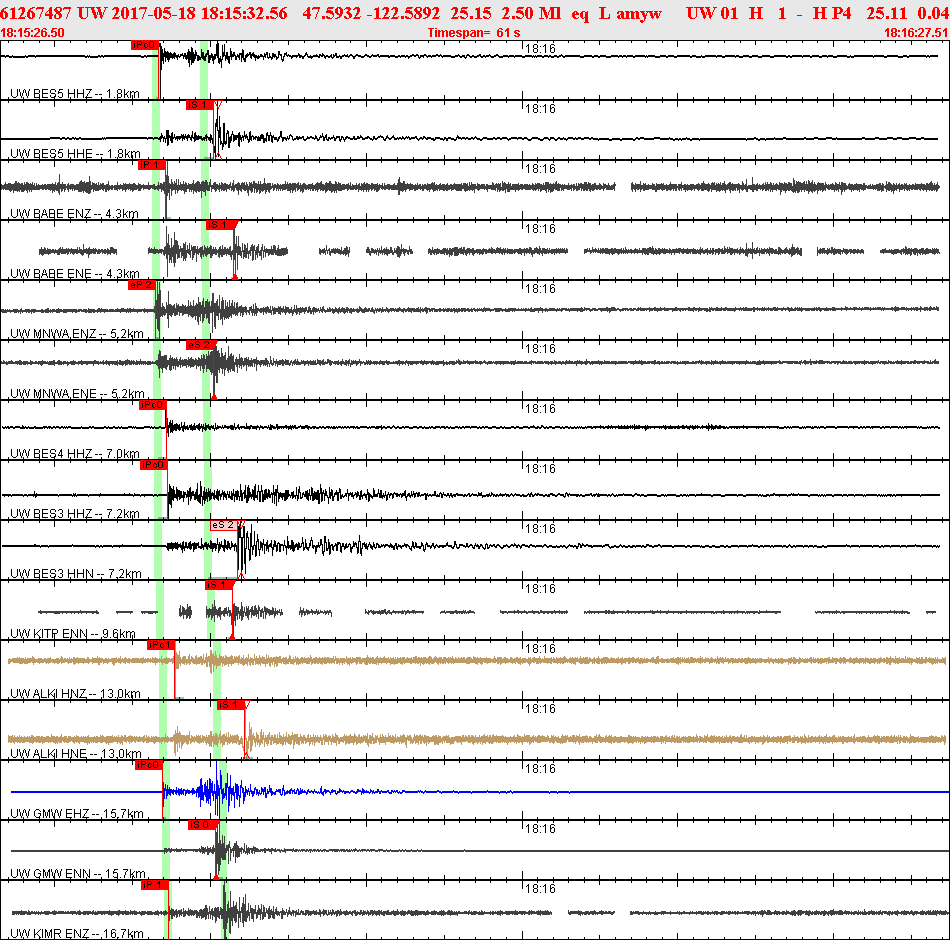Select the iPc0 pick flag on BES5 HHZ
Viewport: 950px width, 940px height.
point(145,45)
